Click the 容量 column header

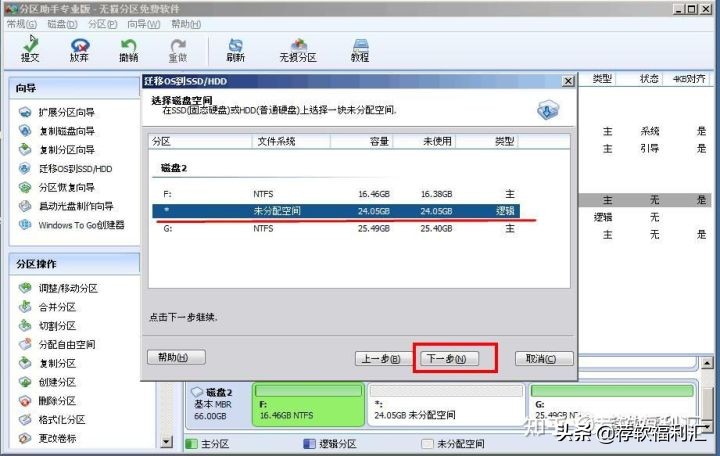click(361, 141)
